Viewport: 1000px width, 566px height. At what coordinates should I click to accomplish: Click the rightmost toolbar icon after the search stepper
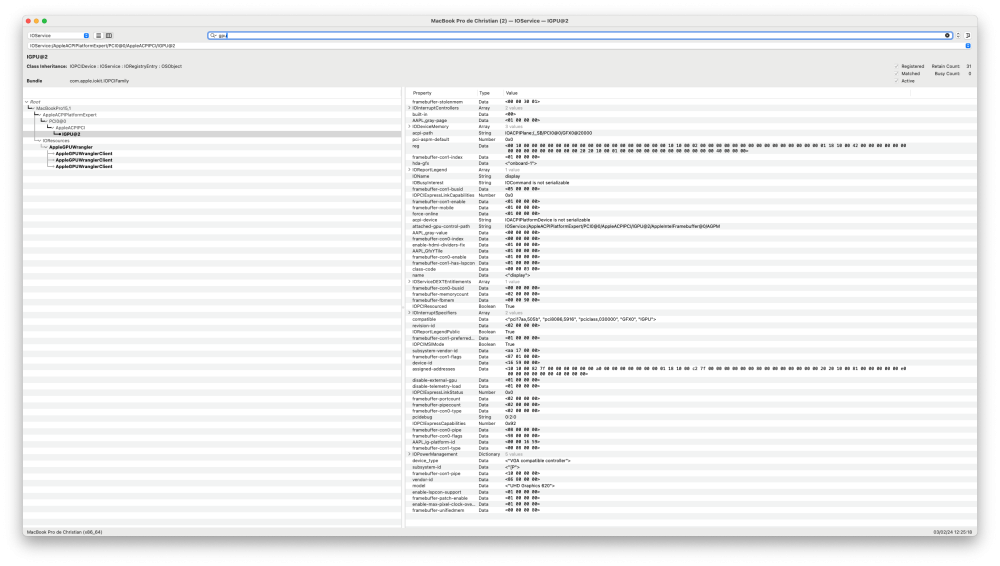(967, 36)
